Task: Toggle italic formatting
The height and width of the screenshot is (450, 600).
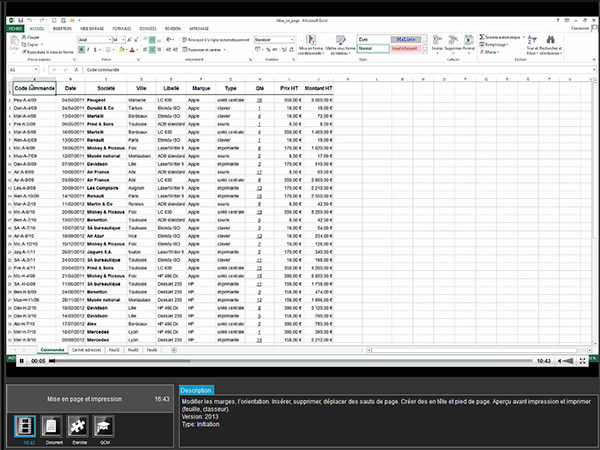Action: click(x=88, y=50)
